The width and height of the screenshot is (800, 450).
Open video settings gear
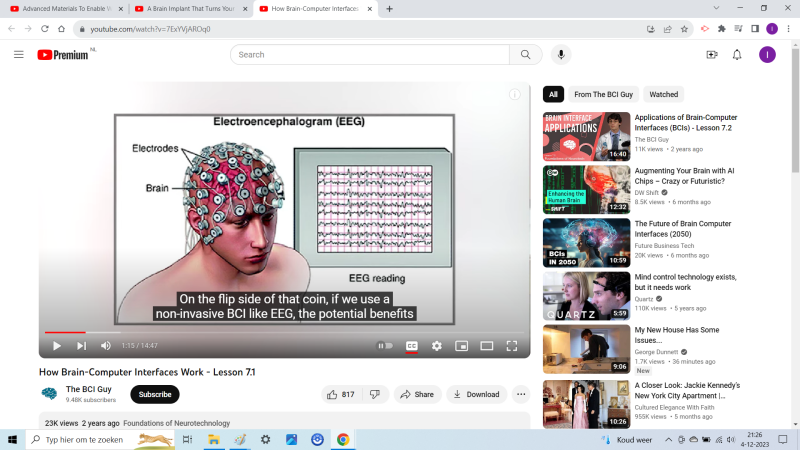pyautogui.click(x=437, y=346)
